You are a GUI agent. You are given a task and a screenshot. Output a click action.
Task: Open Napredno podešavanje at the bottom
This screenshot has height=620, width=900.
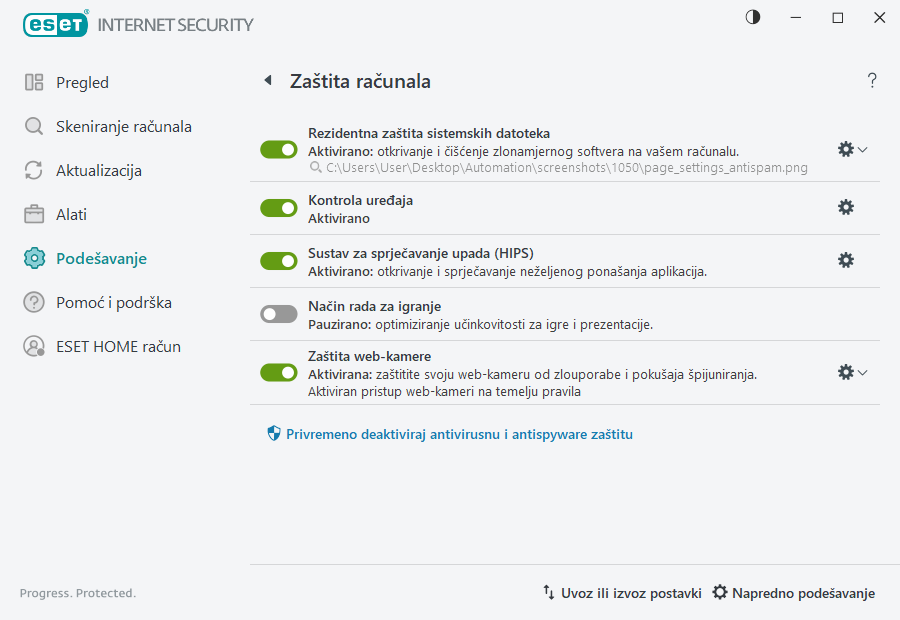tap(793, 592)
